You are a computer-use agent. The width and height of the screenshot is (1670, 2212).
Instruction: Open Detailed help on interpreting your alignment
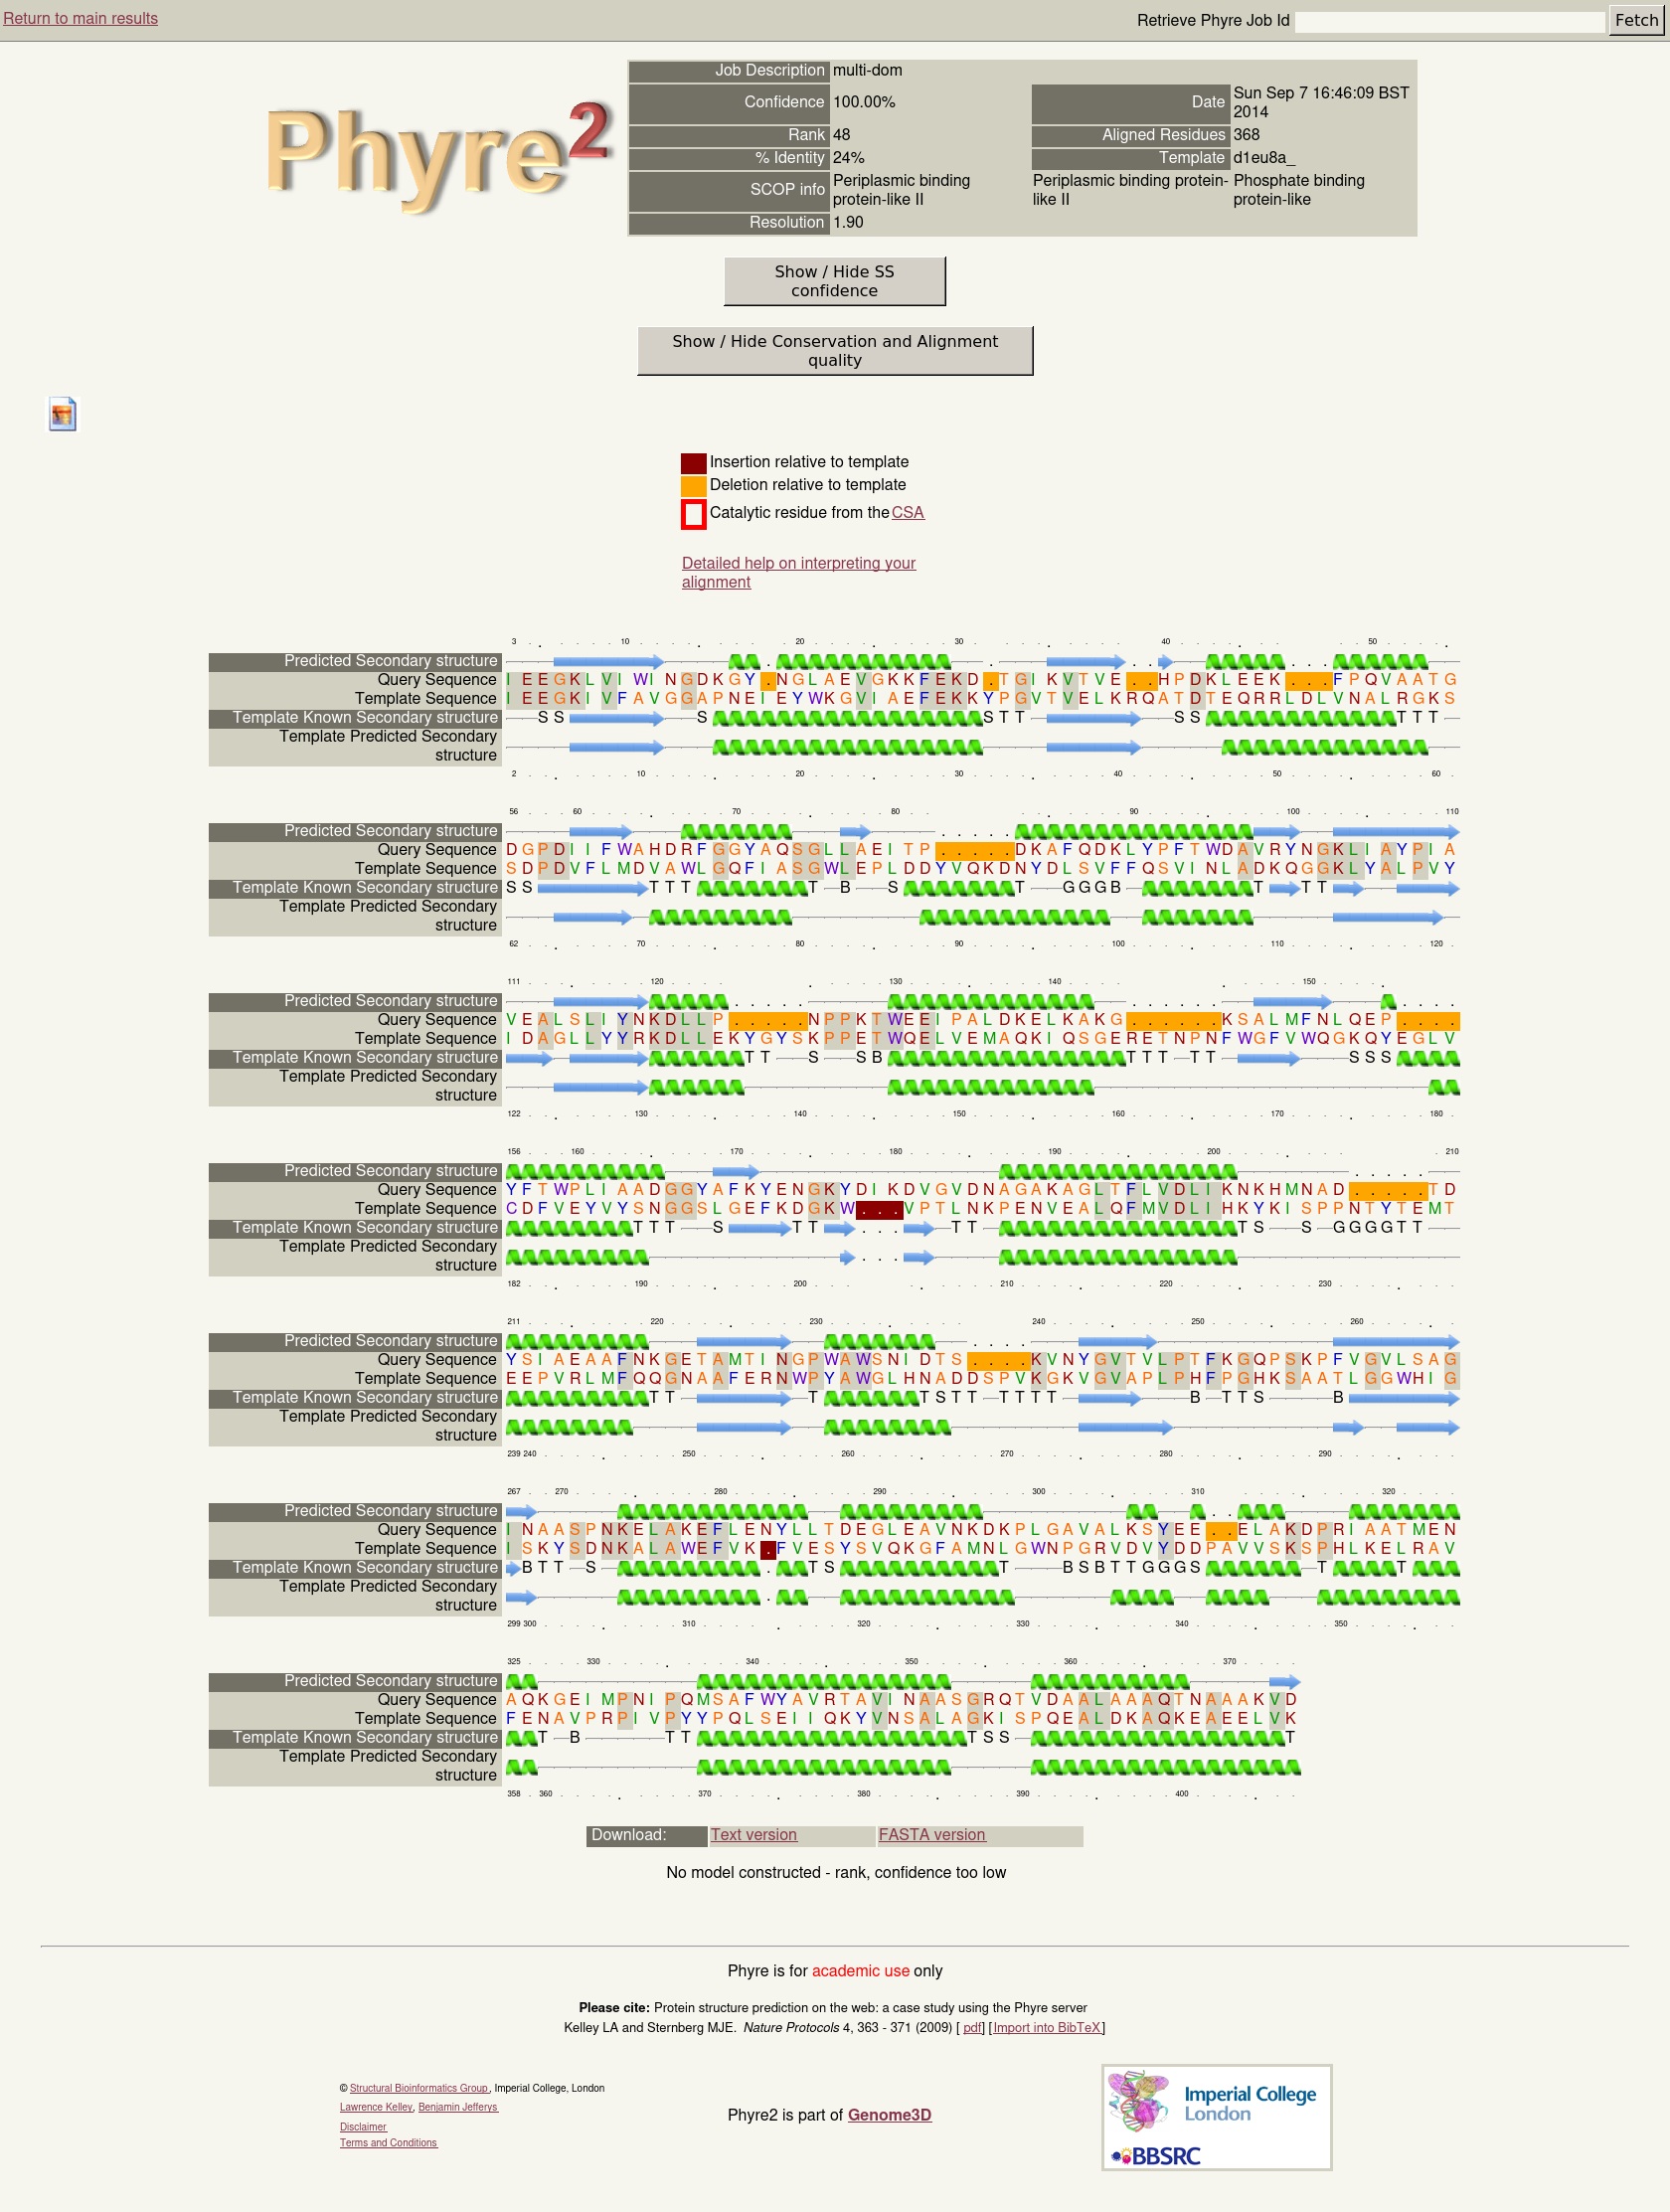click(x=797, y=572)
